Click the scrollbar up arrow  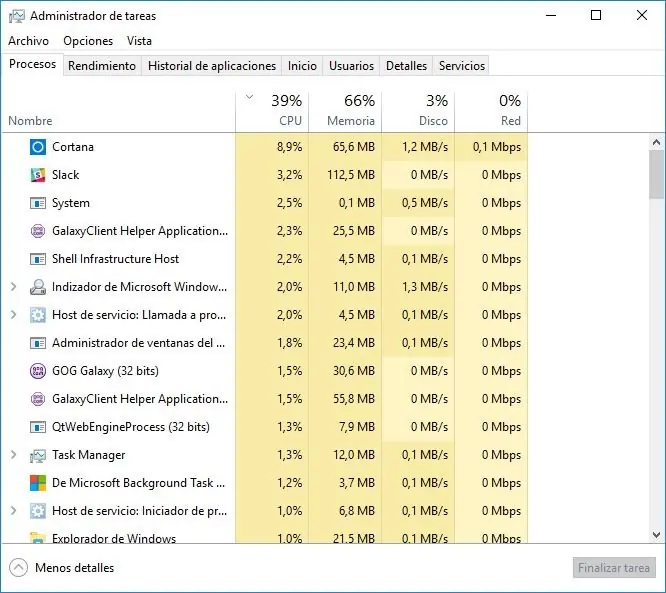[x=656, y=142]
